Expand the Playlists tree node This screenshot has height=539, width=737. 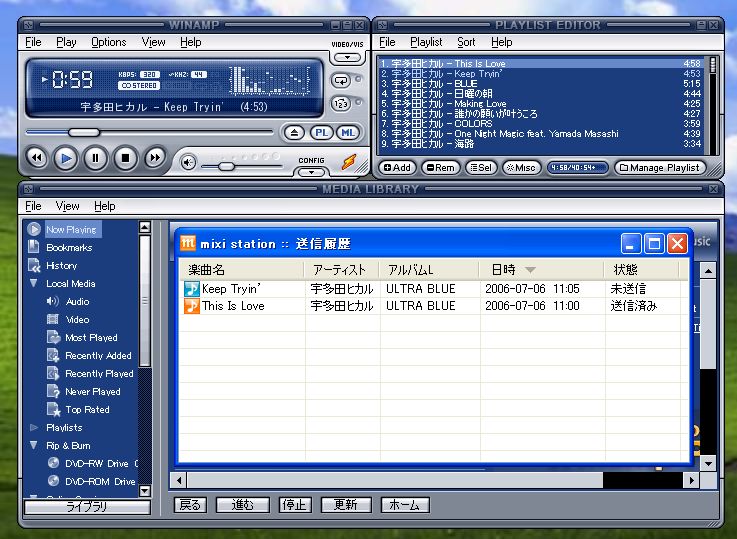pyautogui.click(x=33, y=428)
